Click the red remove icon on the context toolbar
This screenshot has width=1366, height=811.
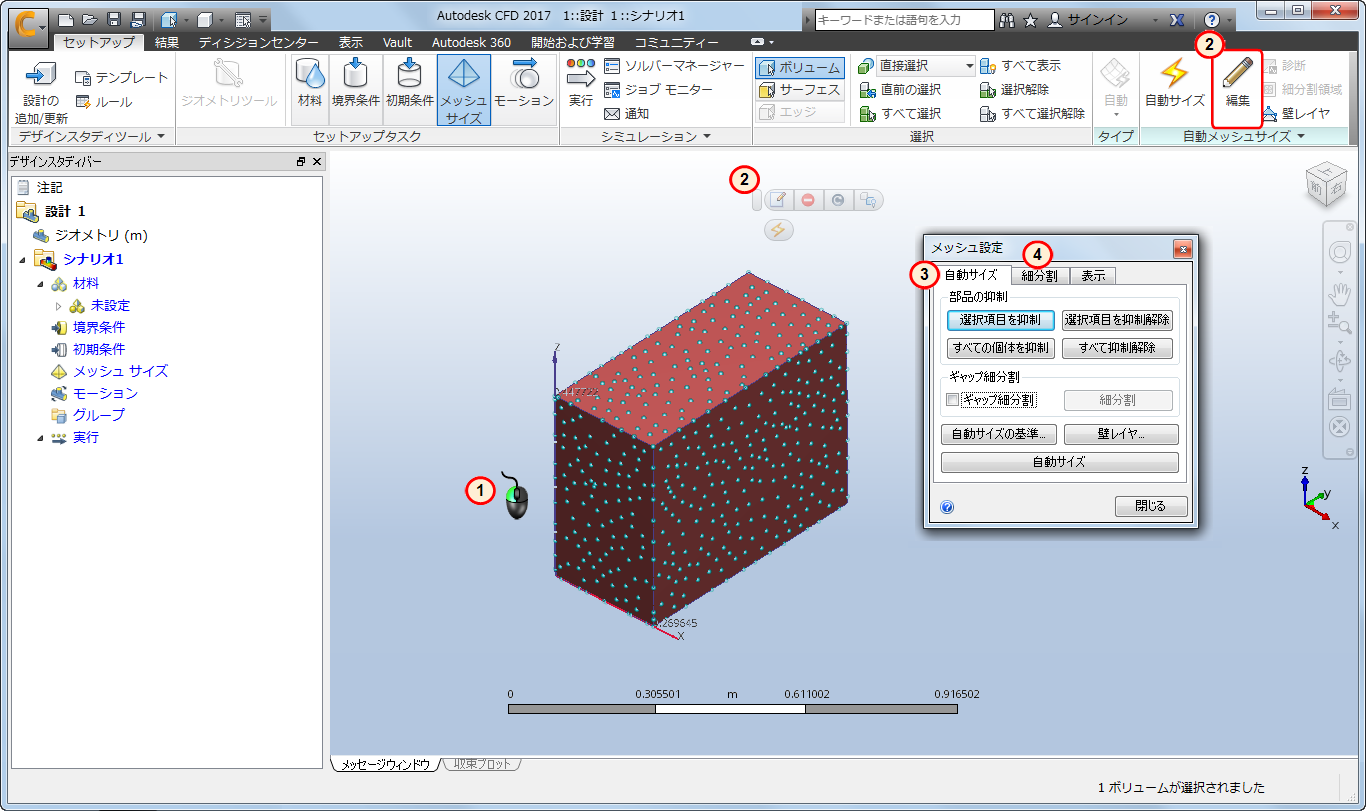coord(808,200)
